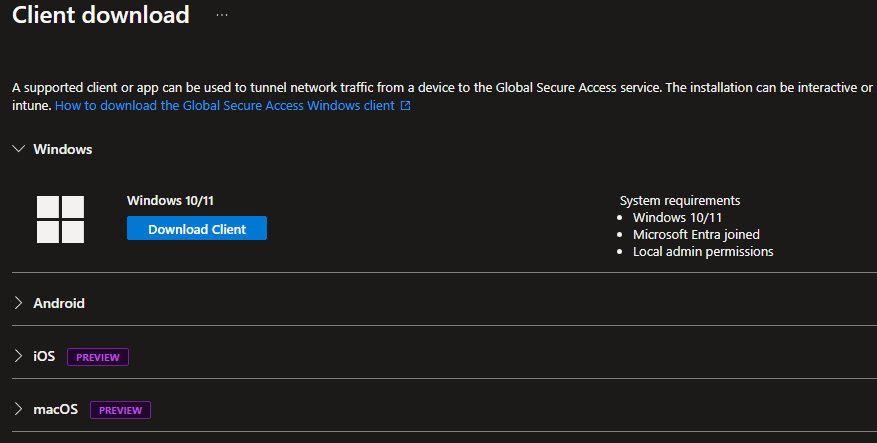The width and height of the screenshot is (877, 443).
Task: Click the macOS section header label
Action: click(x=56, y=409)
